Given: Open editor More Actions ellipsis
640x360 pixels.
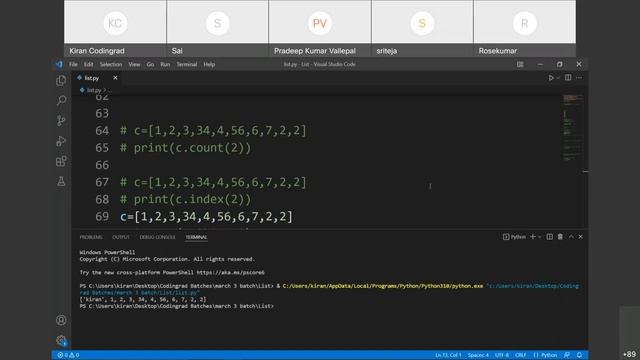Looking at the screenshot, I should click(x=579, y=78).
